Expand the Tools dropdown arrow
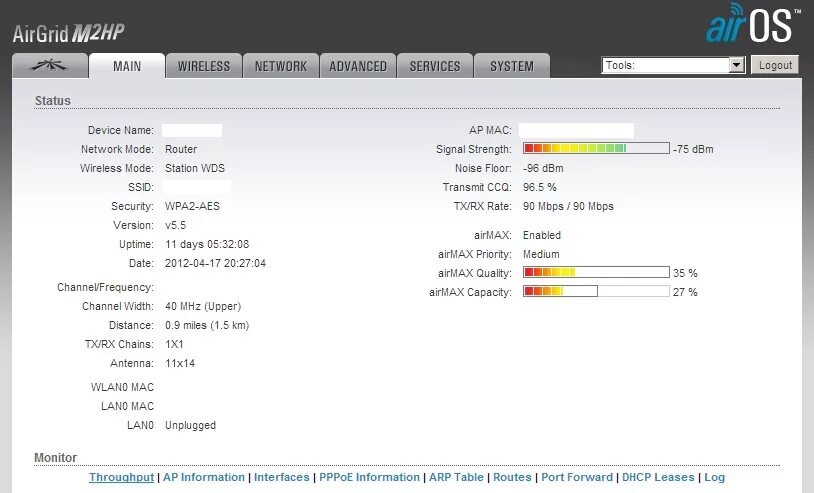The height and width of the screenshot is (493, 814). 737,65
